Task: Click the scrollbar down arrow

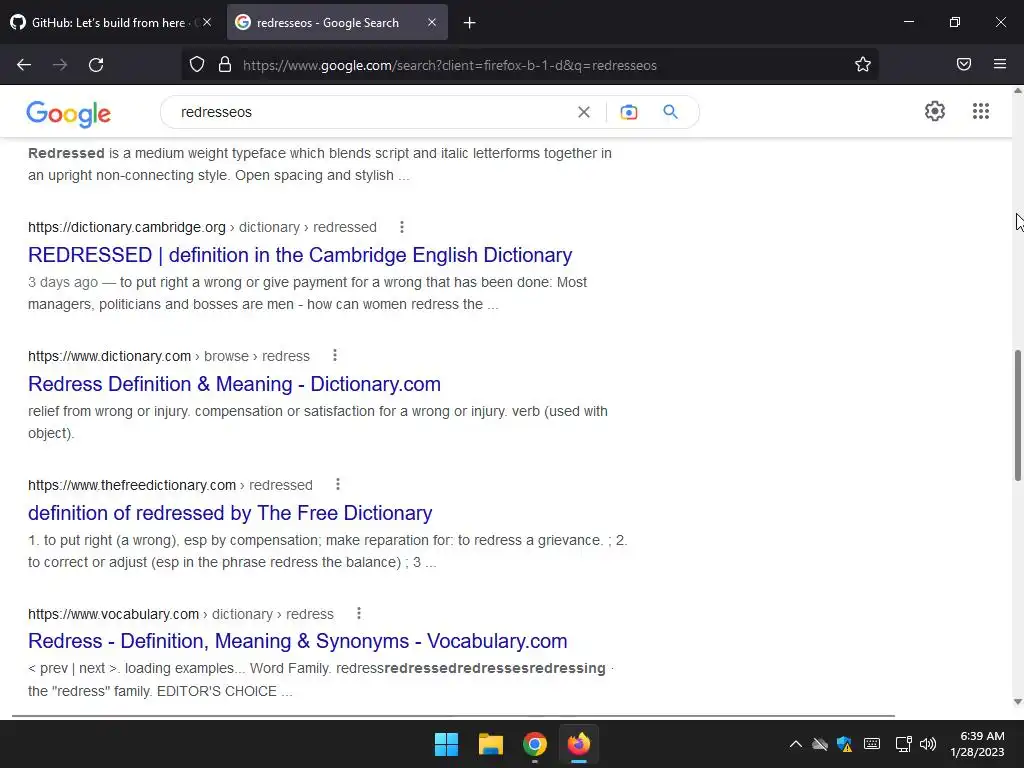Action: coord(1017,702)
